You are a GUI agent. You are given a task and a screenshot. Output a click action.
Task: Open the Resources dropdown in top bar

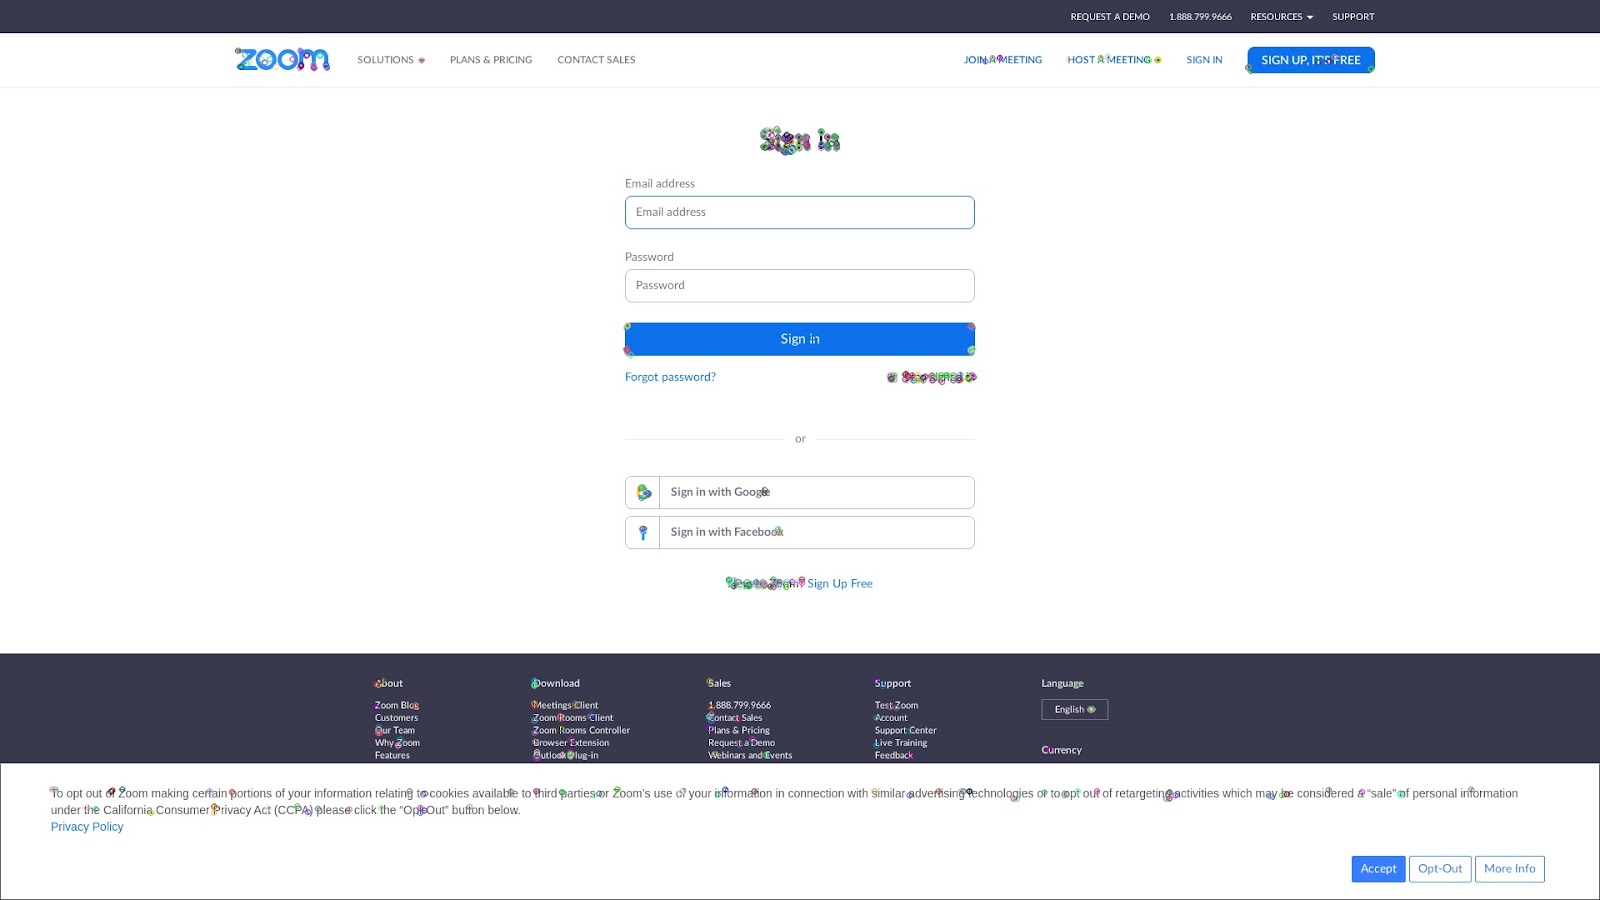click(1281, 17)
